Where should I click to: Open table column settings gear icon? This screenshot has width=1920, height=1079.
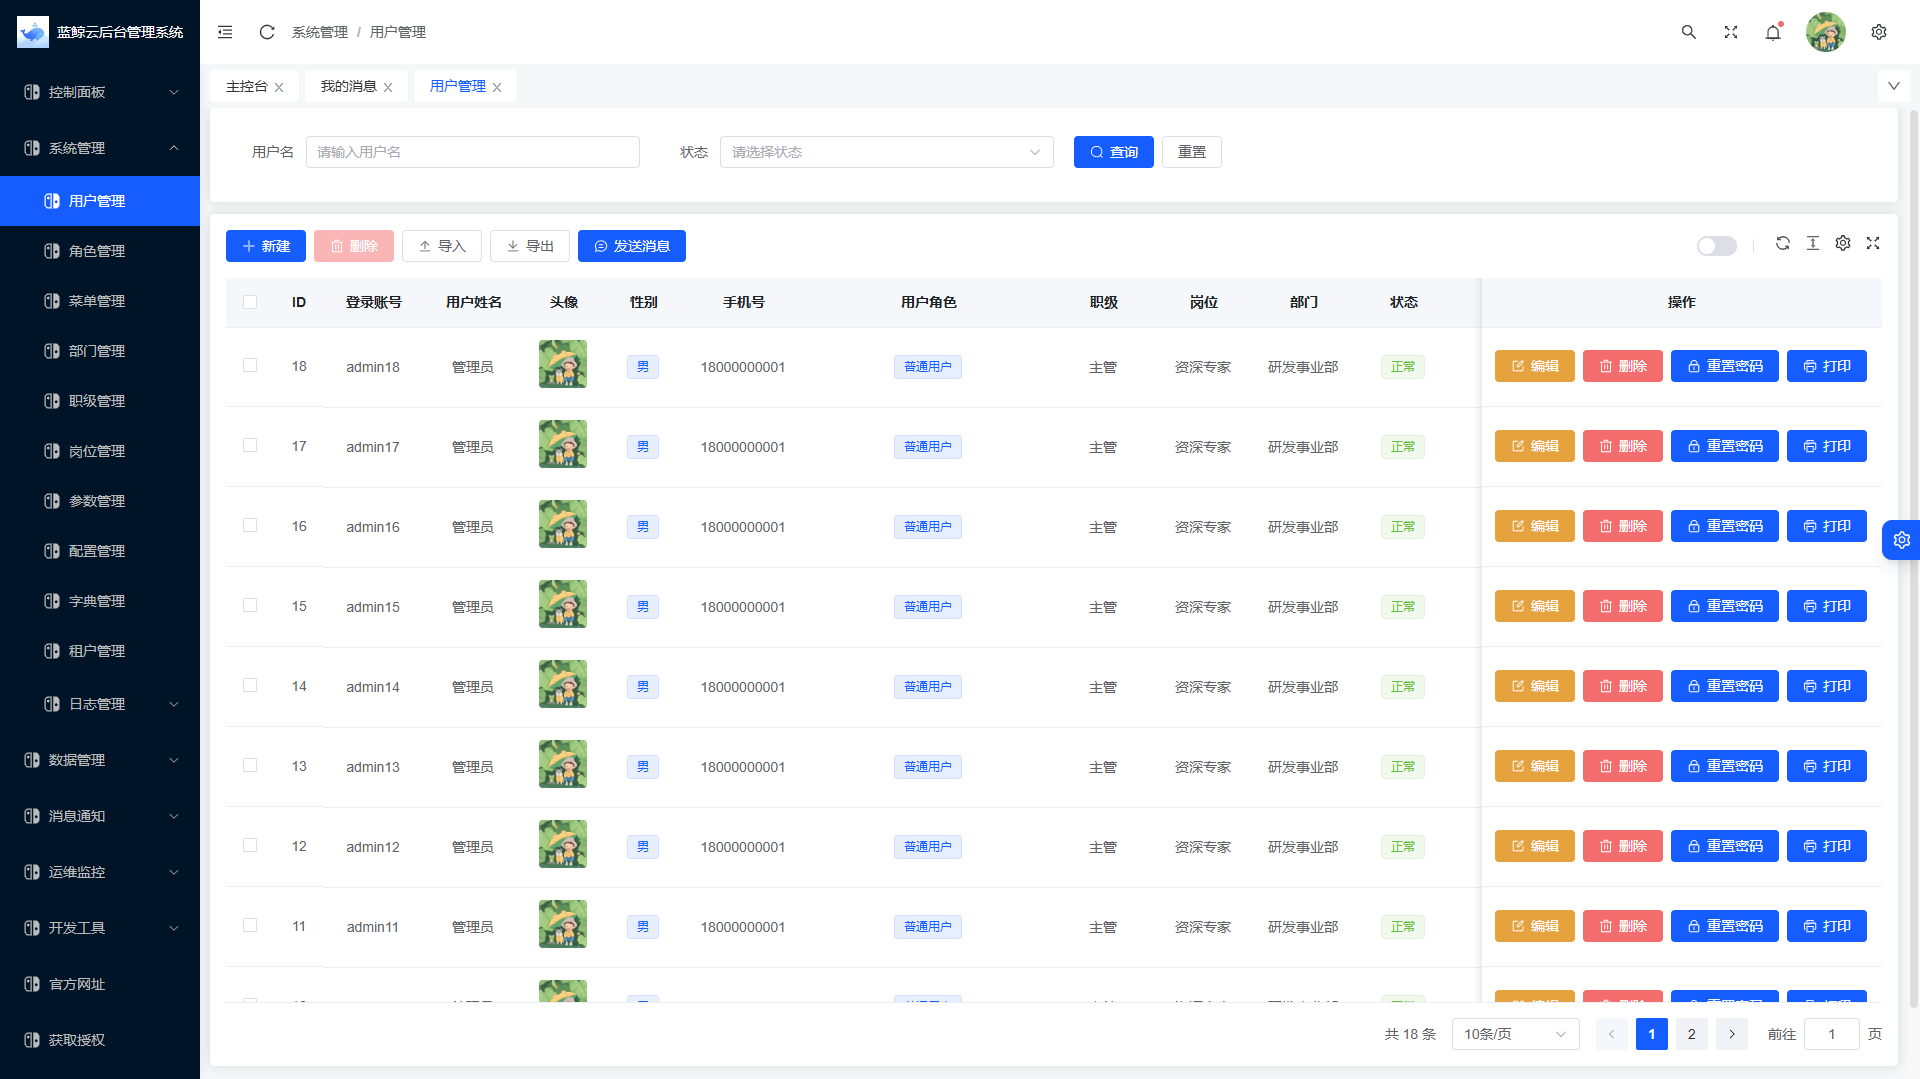1843,243
